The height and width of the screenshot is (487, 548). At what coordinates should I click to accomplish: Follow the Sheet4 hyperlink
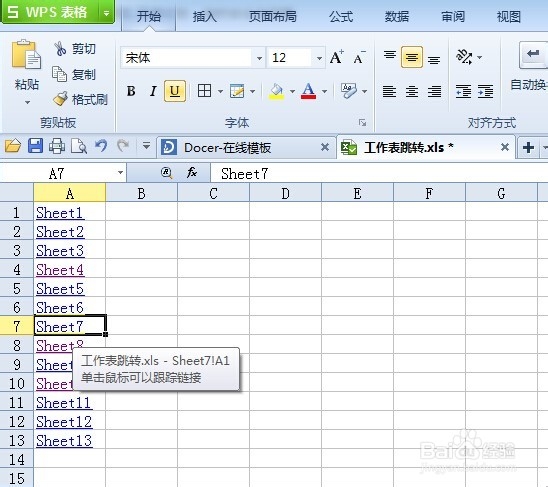click(60, 270)
